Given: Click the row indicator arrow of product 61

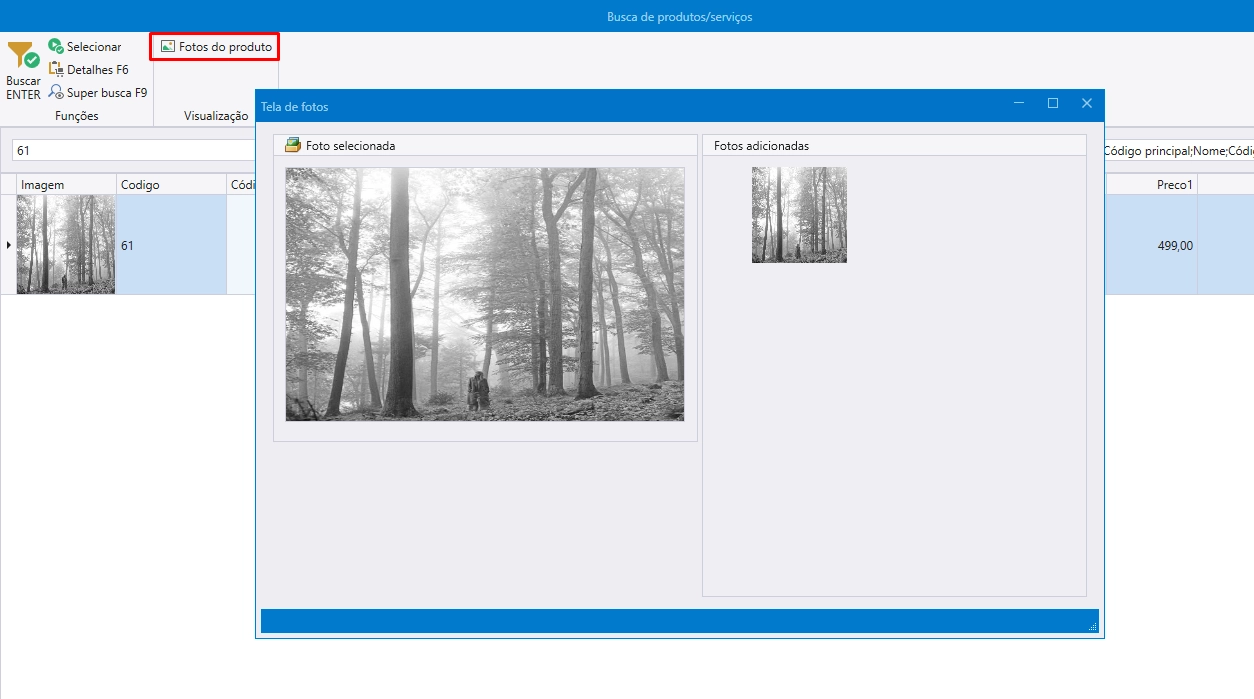Looking at the screenshot, I should [x=8, y=245].
